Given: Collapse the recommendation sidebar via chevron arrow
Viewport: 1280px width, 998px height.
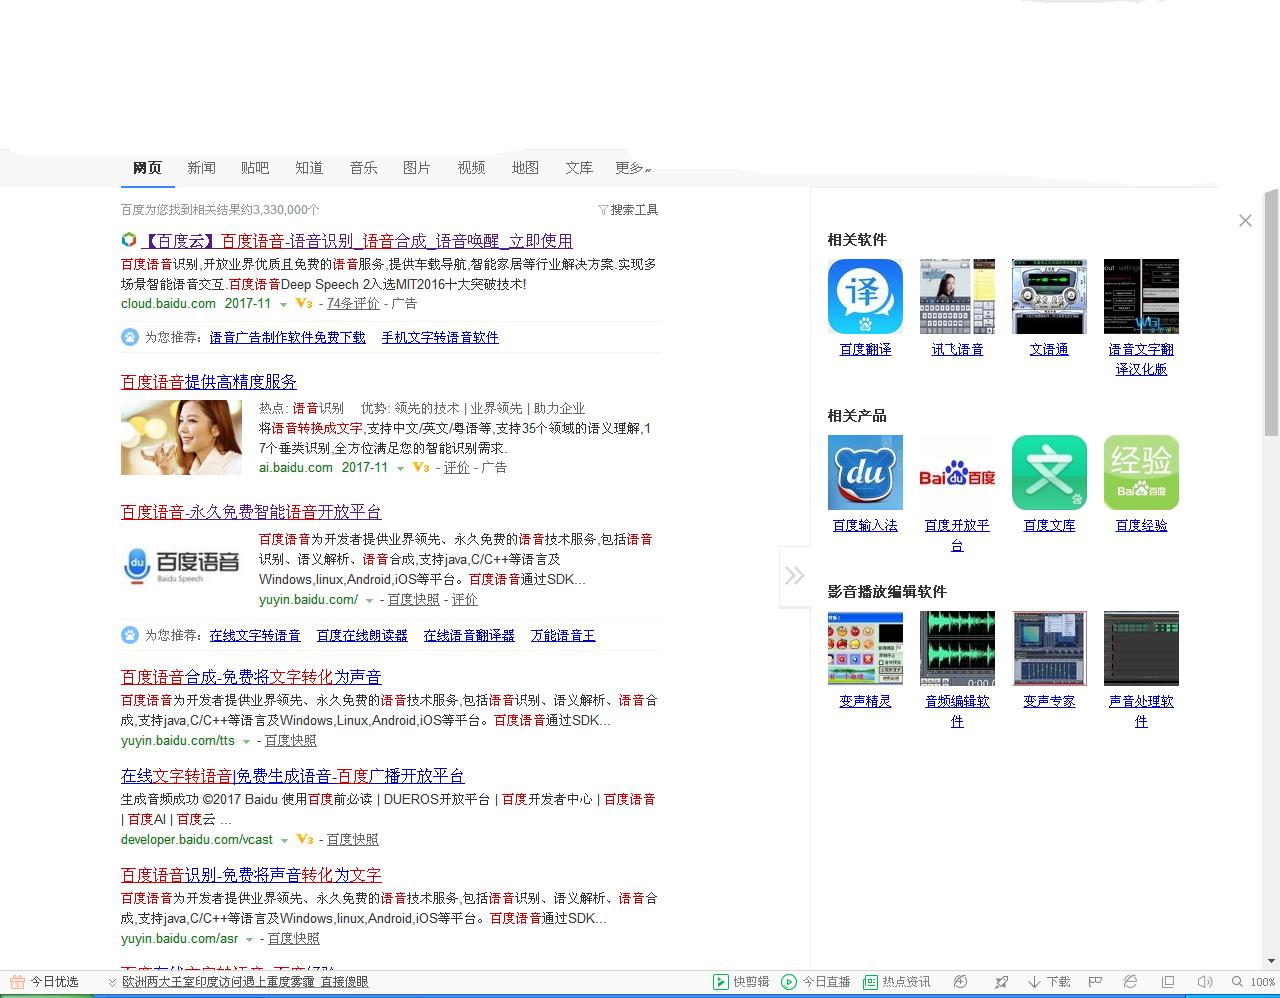Looking at the screenshot, I should tap(794, 575).
